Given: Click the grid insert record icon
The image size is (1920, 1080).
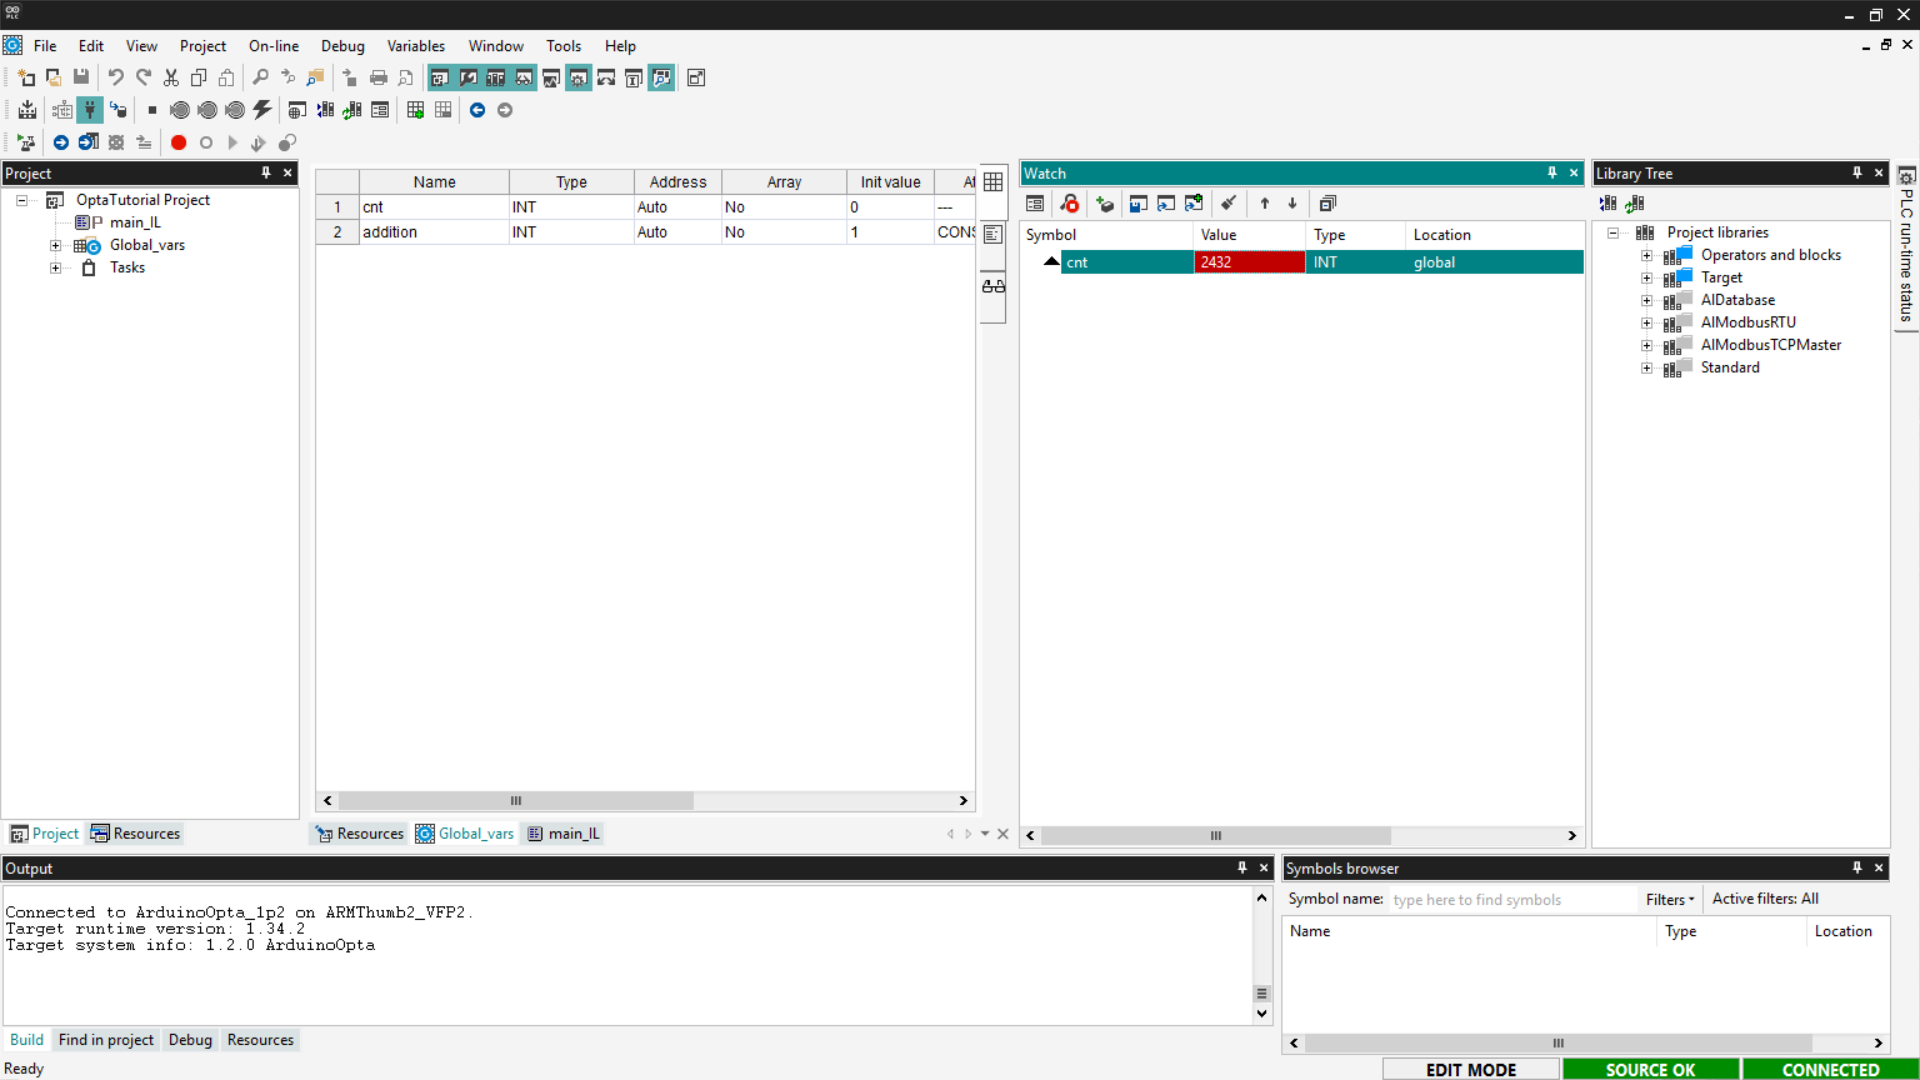Looking at the screenshot, I should [x=415, y=110].
